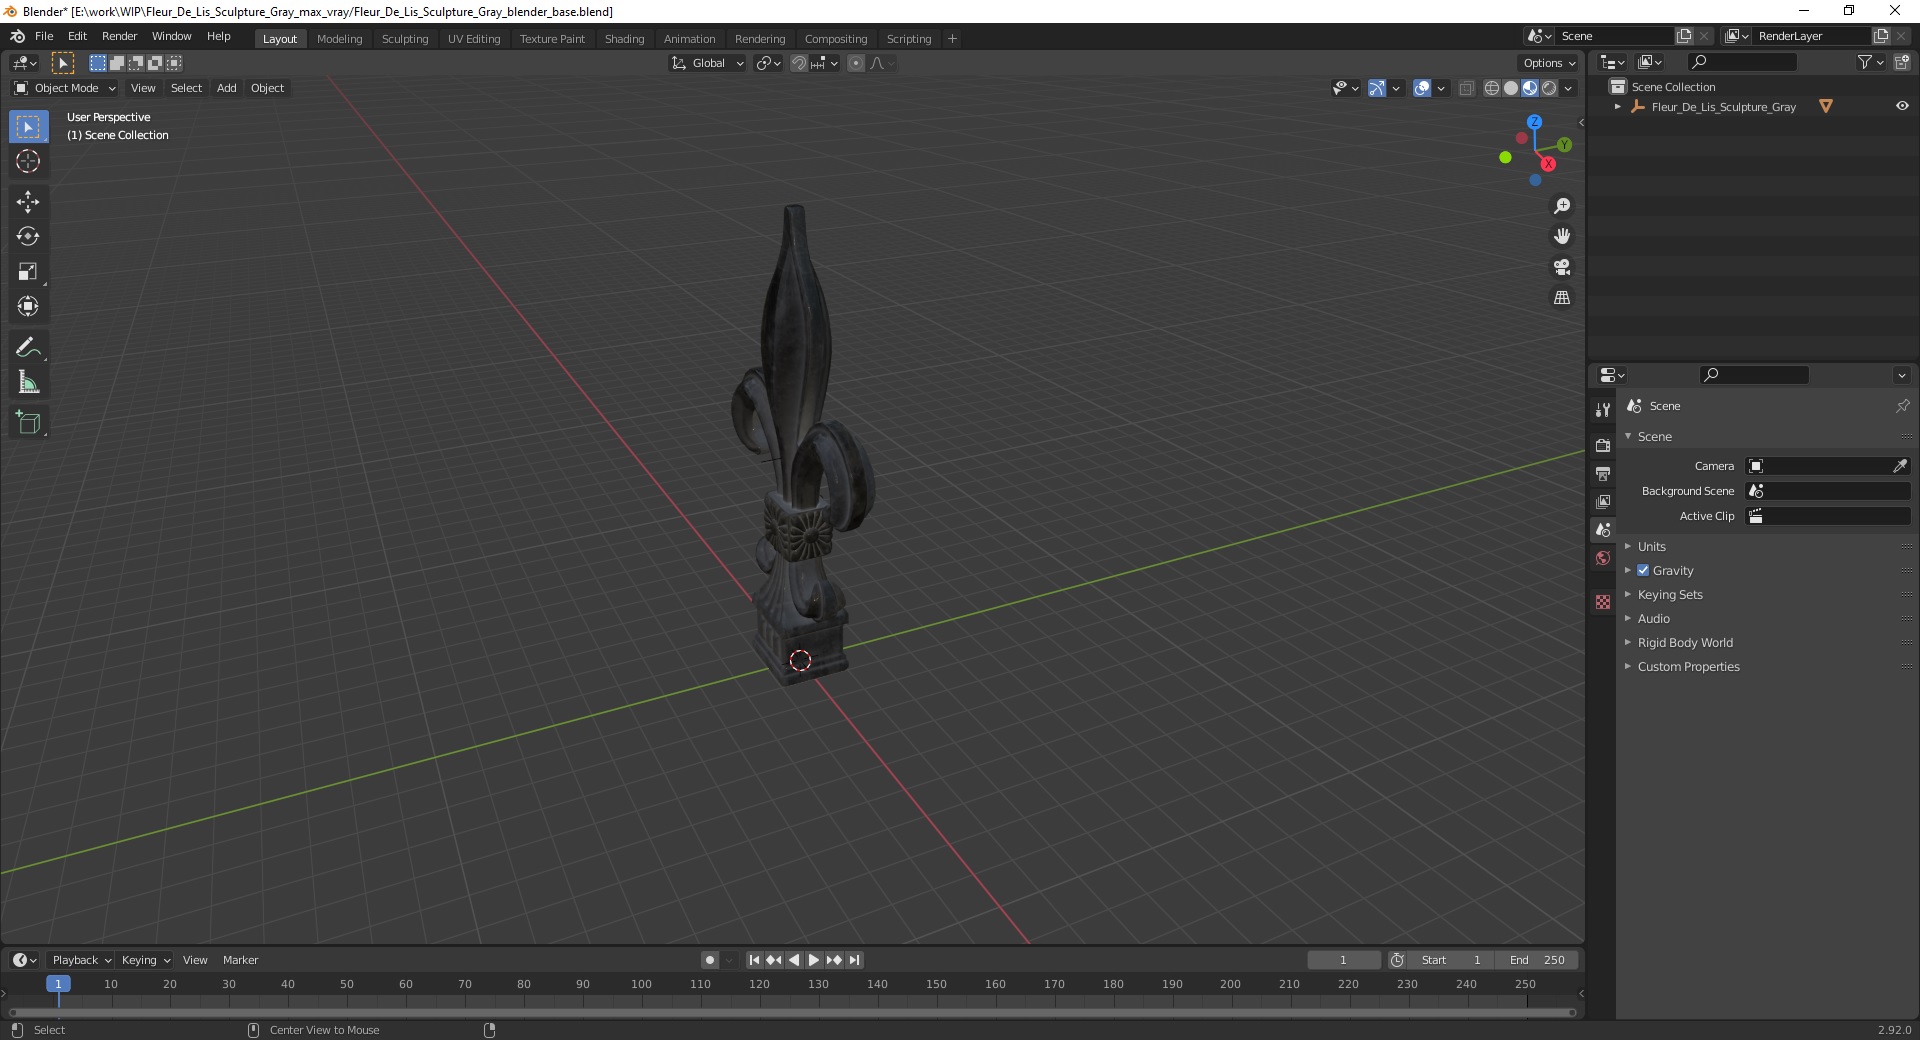1920x1040 pixels.
Task: Open the Render menu
Action: coord(119,36)
